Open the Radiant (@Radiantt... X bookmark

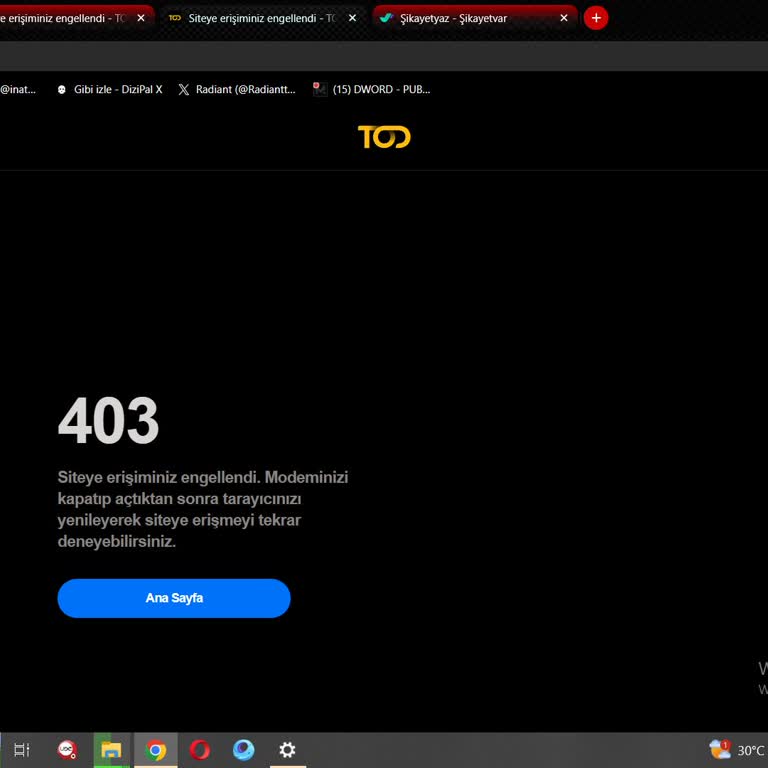237,90
